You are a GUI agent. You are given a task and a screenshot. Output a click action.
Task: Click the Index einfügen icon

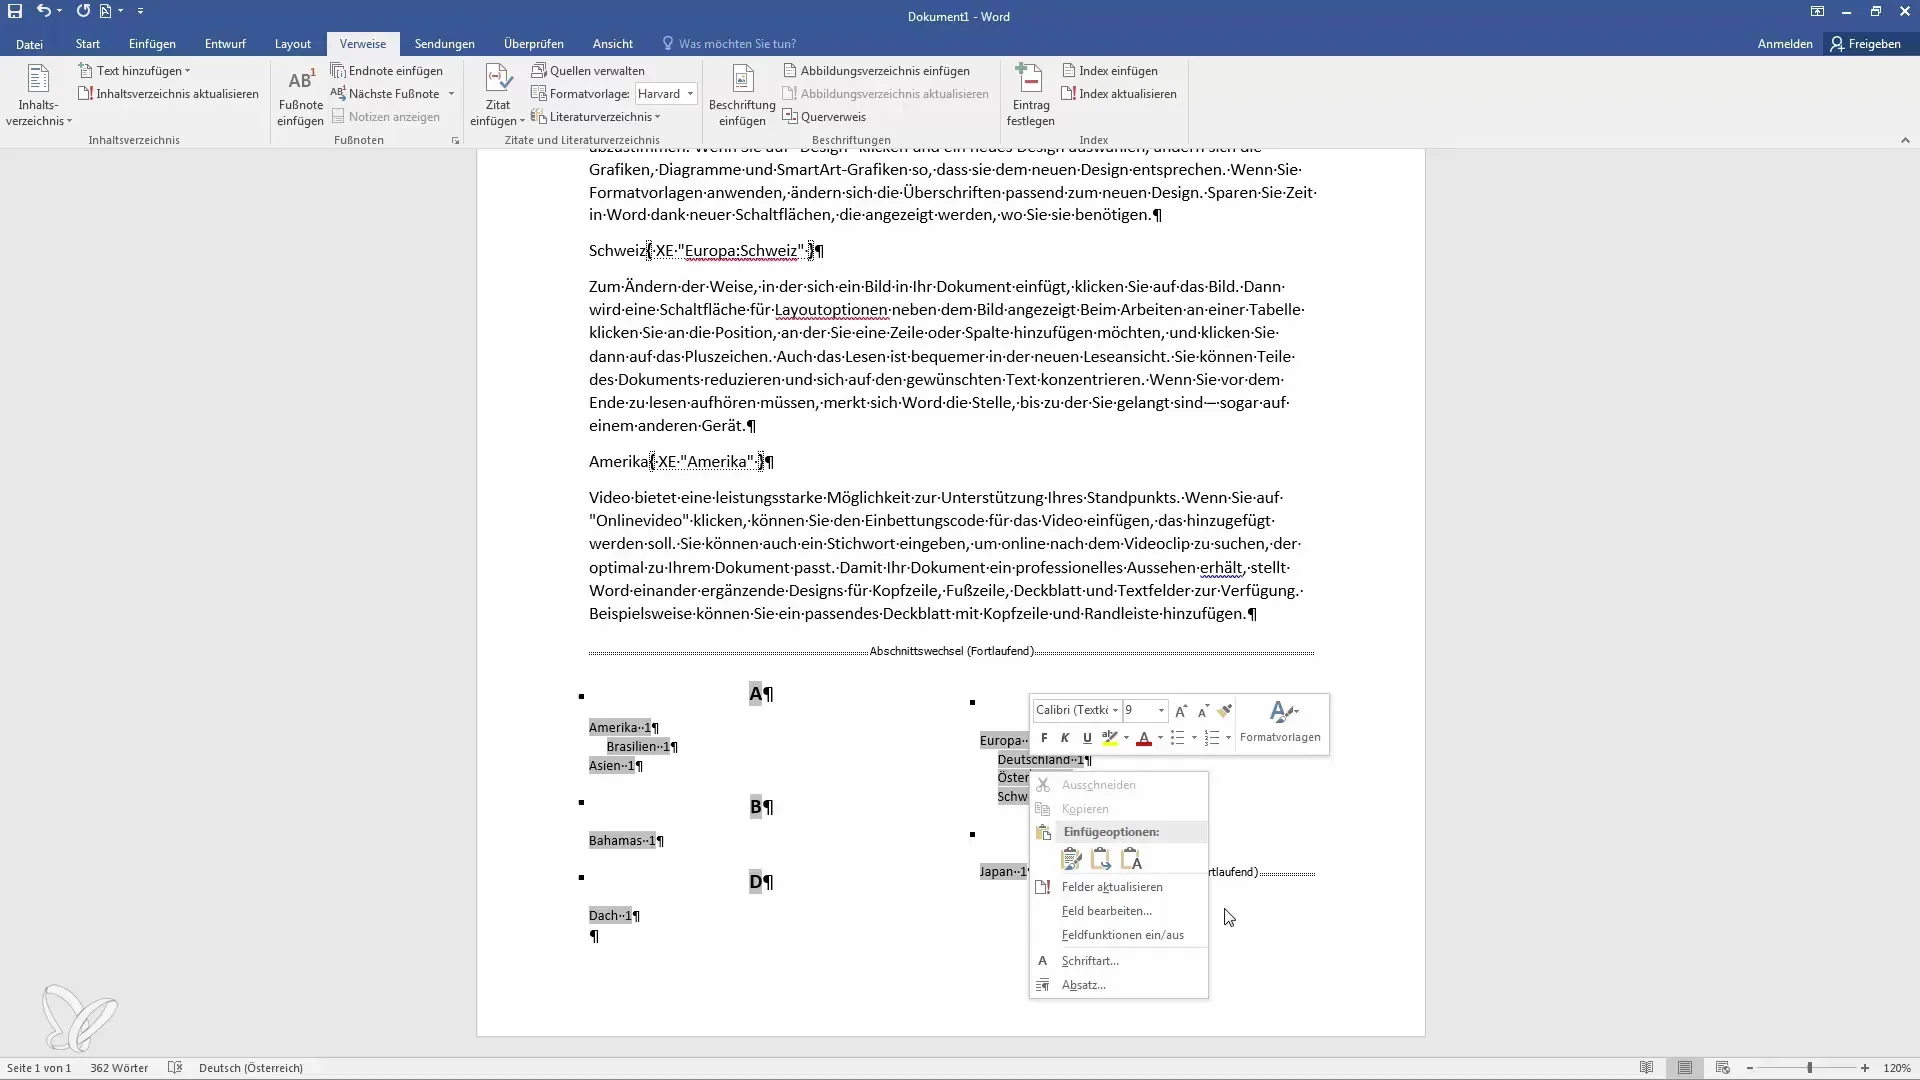(1069, 71)
